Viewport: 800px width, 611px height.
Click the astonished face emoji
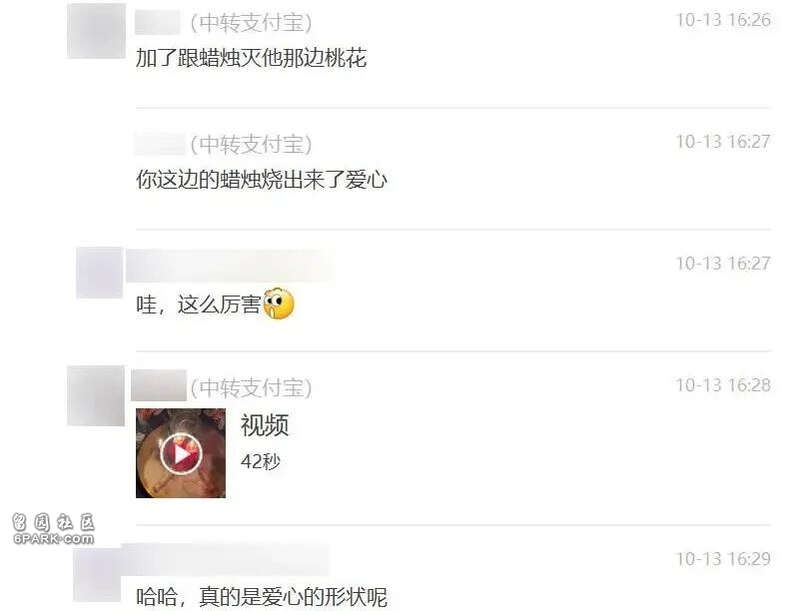pos(279,304)
